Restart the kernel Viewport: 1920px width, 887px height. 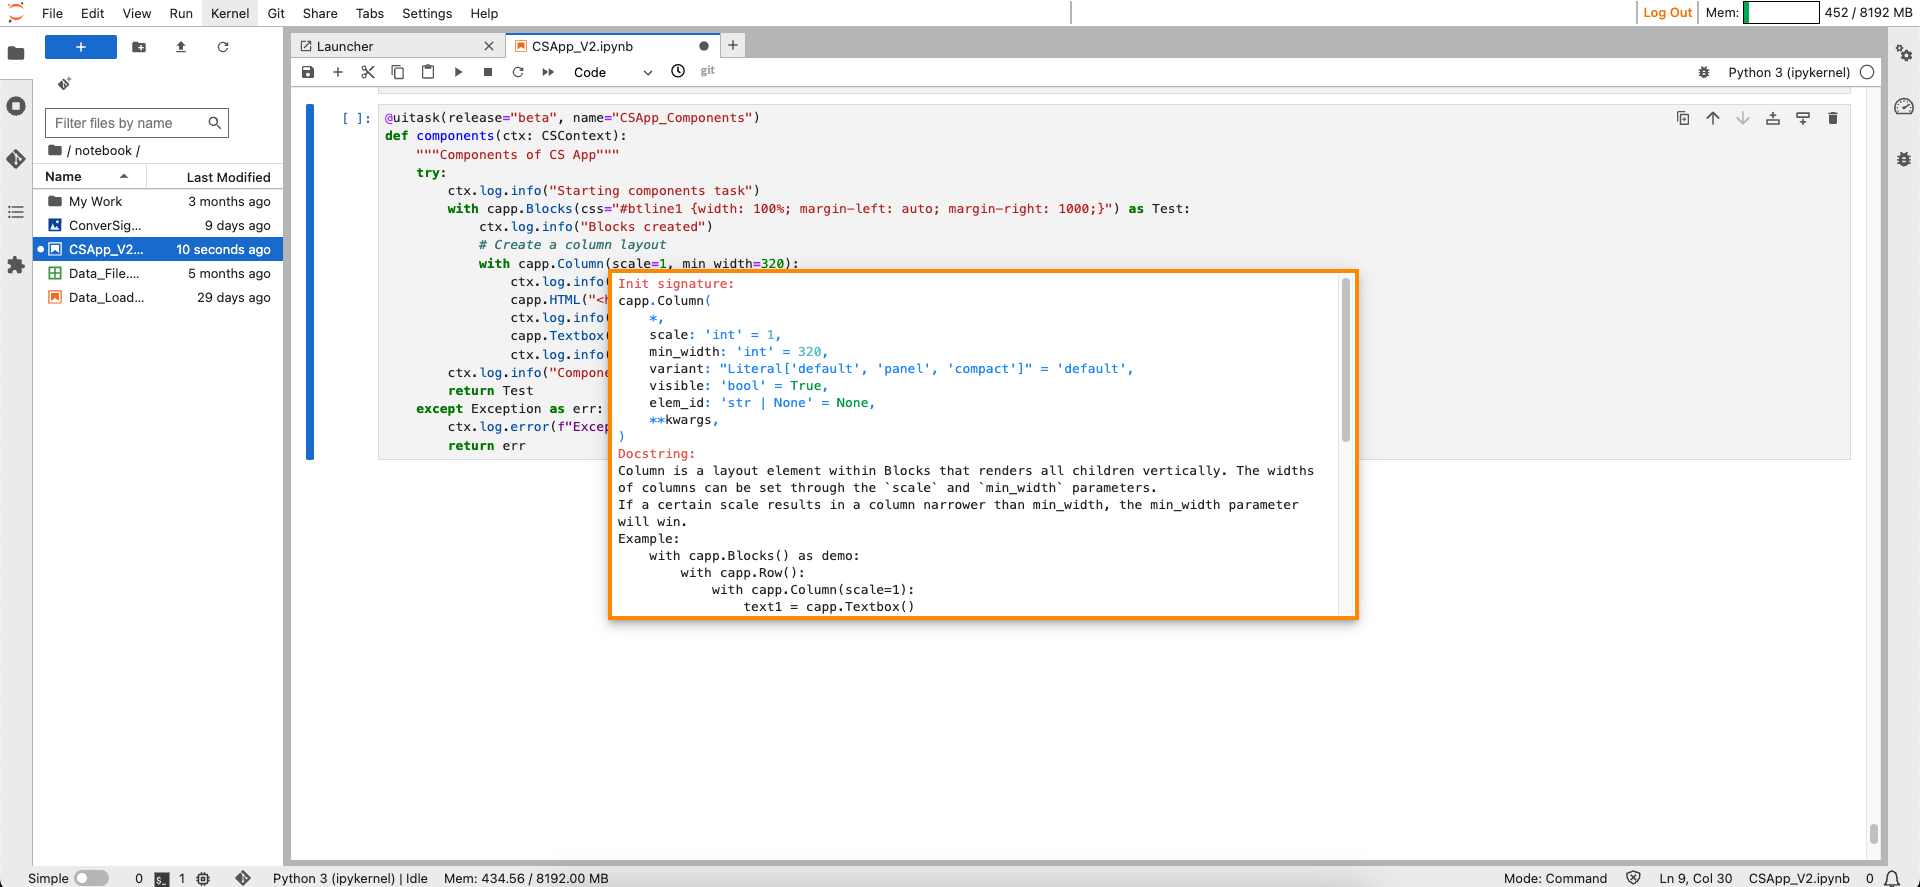518,72
